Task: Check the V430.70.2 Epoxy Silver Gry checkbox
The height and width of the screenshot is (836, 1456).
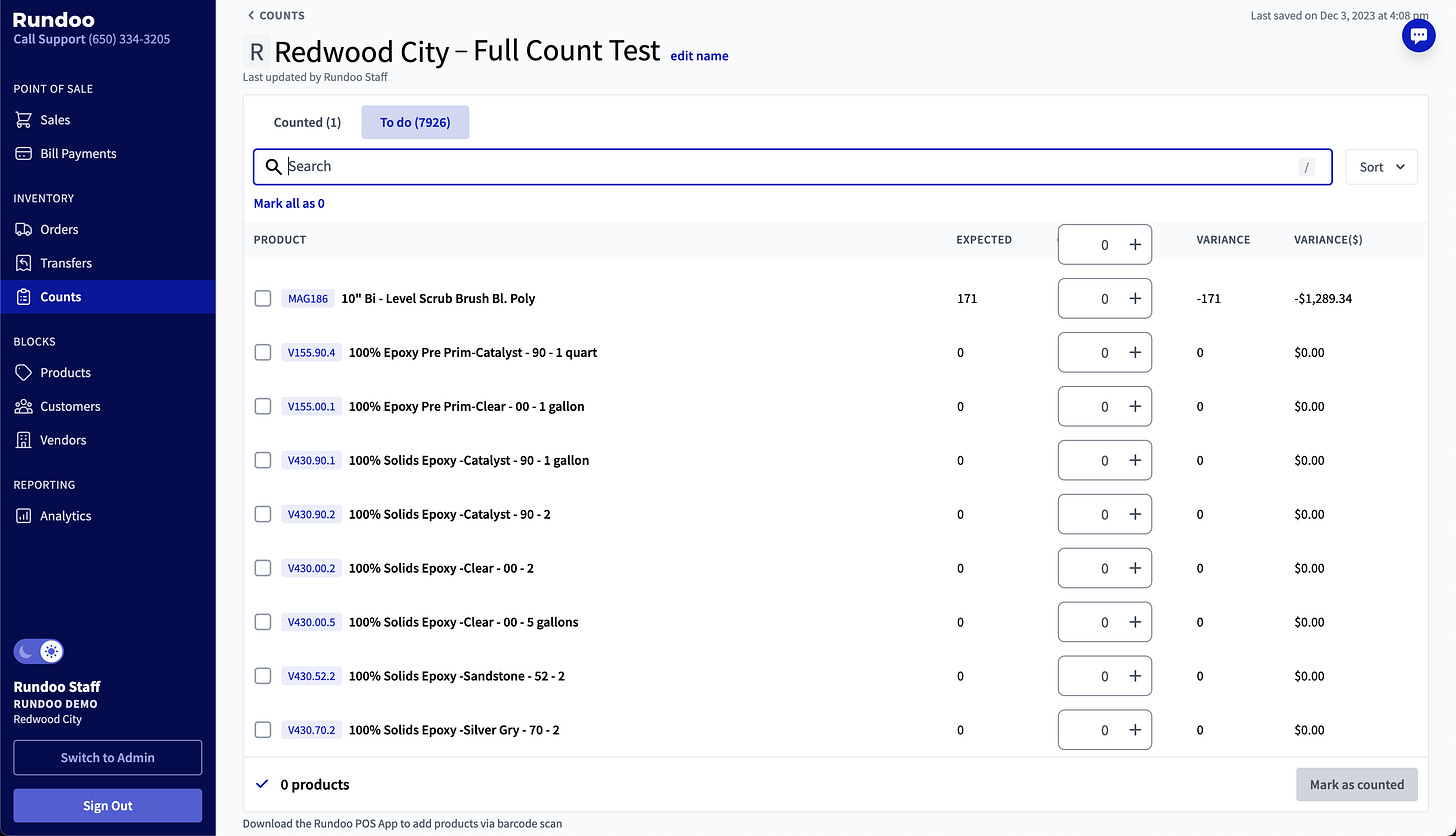Action: click(263, 730)
